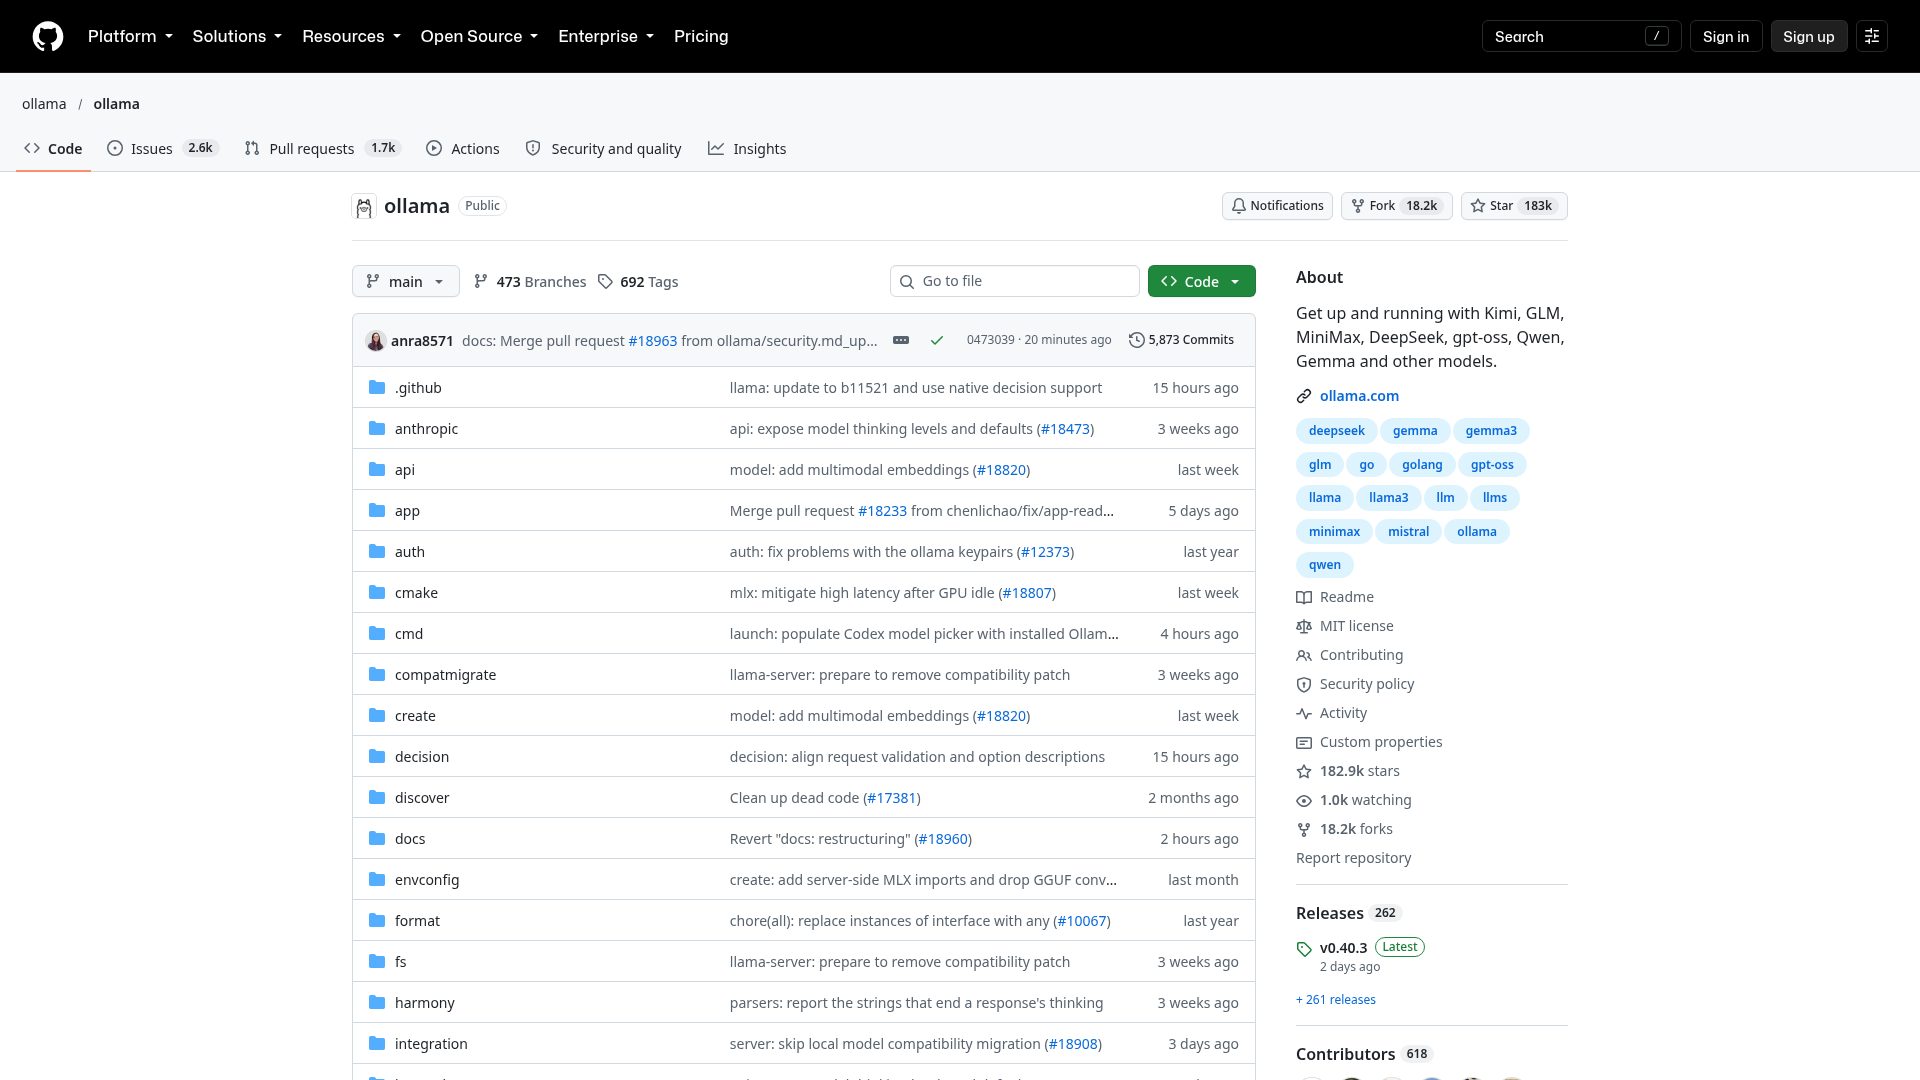Click the green commit status checkmark
Image resolution: width=1920 pixels, height=1080 pixels.
pos(937,340)
